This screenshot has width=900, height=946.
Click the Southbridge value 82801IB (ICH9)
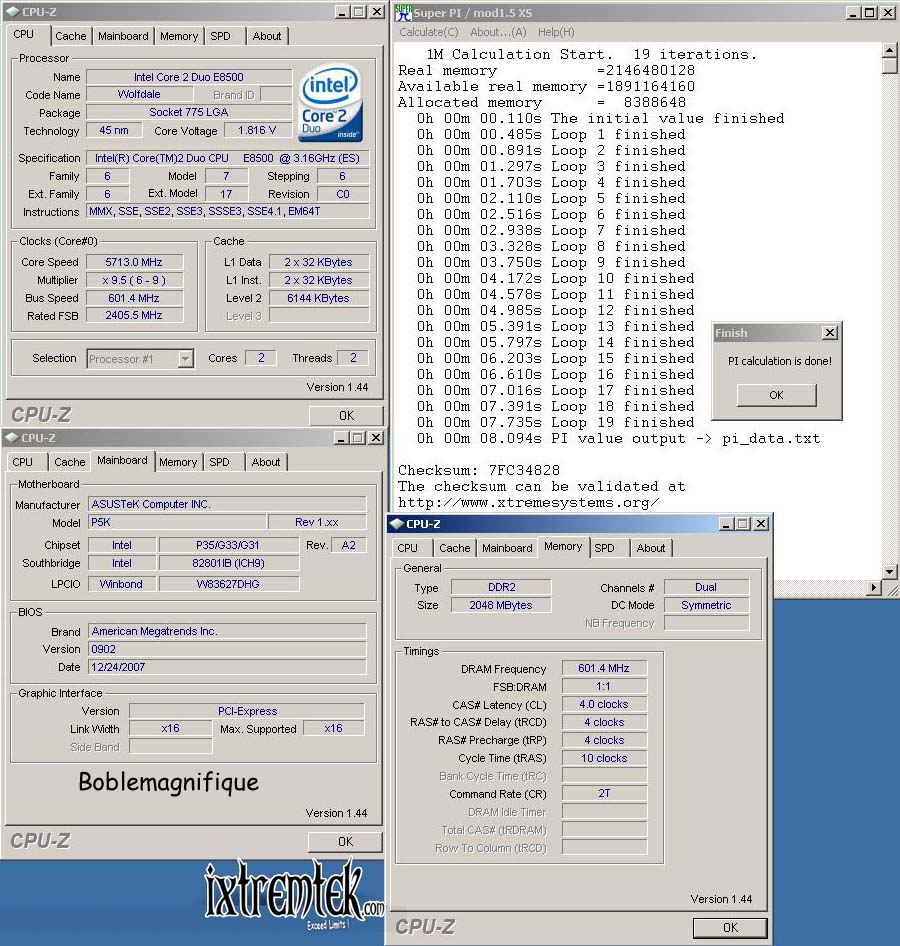pyautogui.click(x=228, y=563)
